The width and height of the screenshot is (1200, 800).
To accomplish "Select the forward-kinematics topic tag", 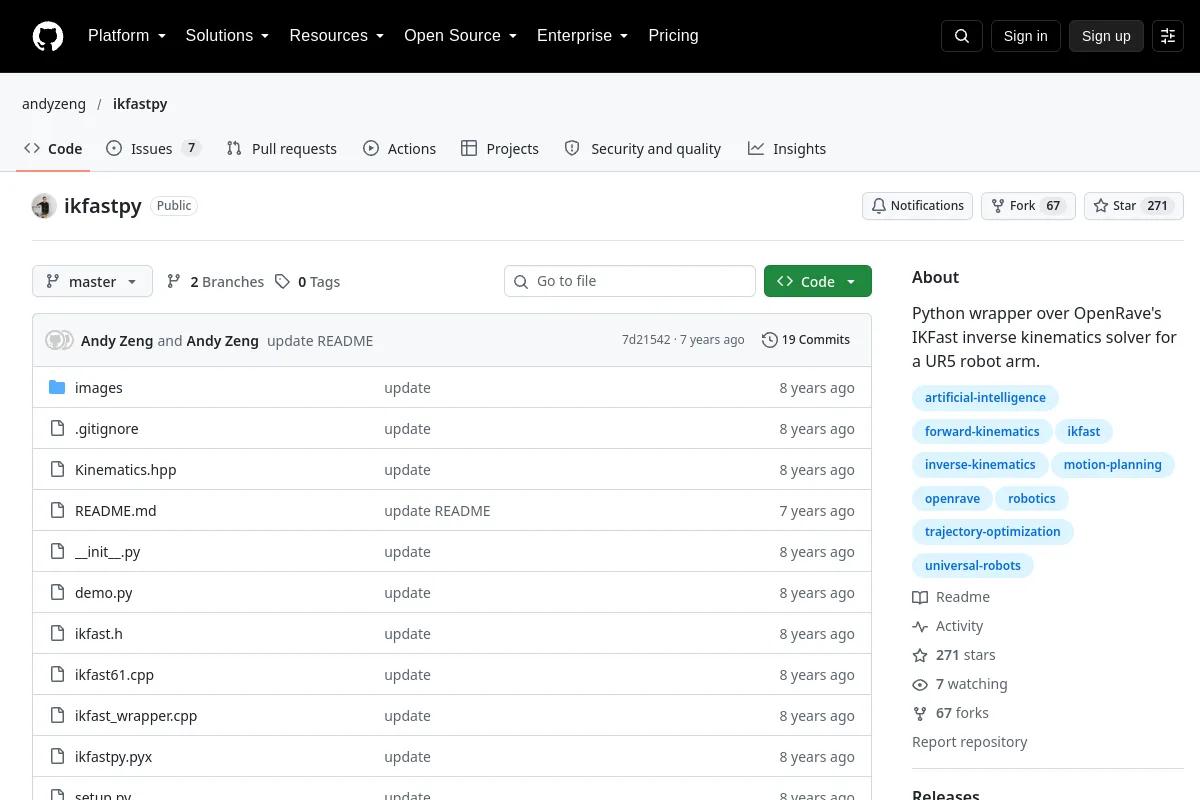I will [x=982, y=432].
